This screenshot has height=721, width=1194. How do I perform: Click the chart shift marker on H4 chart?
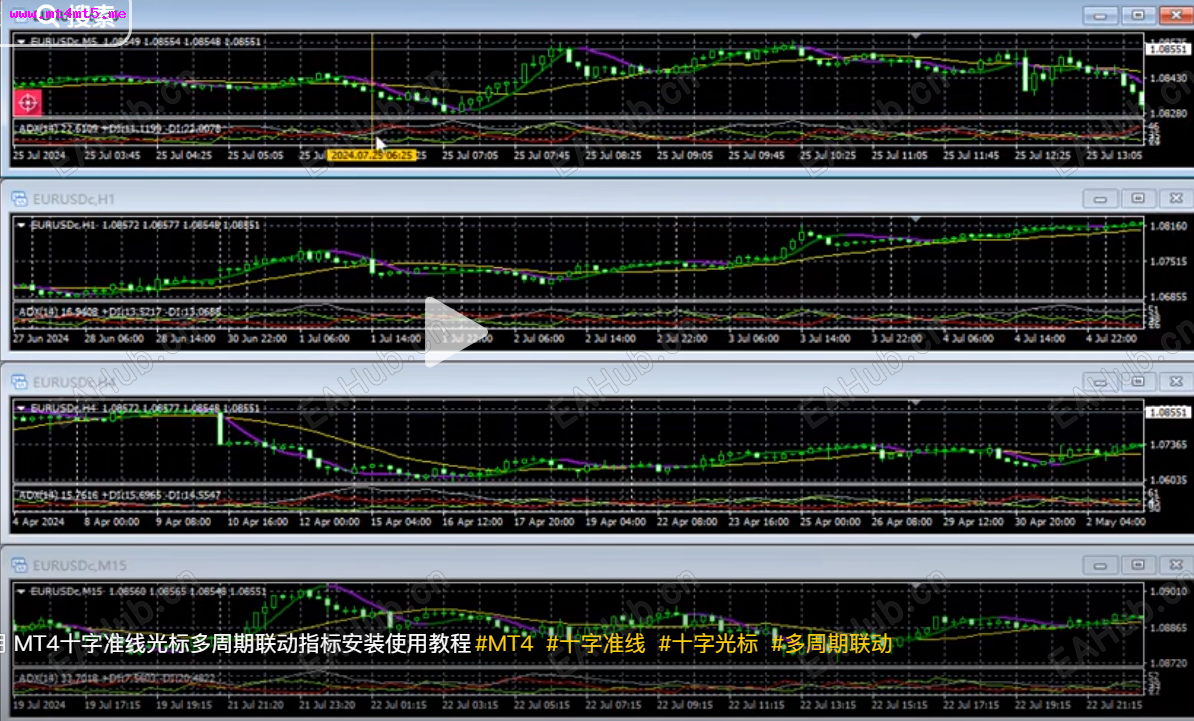click(915, 402)
